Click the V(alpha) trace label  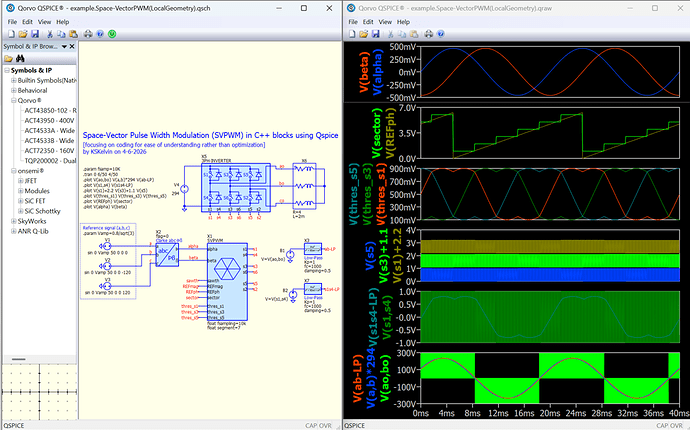coord(378,72)
